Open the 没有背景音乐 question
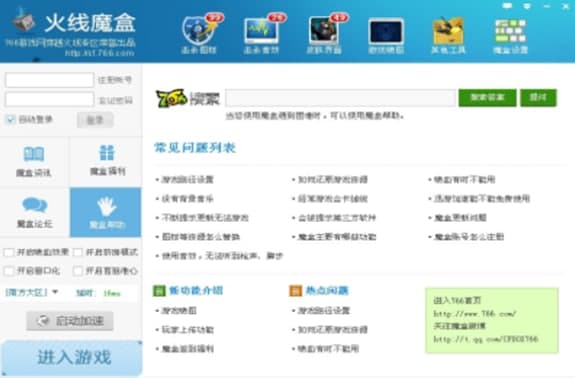The image size is (575, 378). point(187,199)
